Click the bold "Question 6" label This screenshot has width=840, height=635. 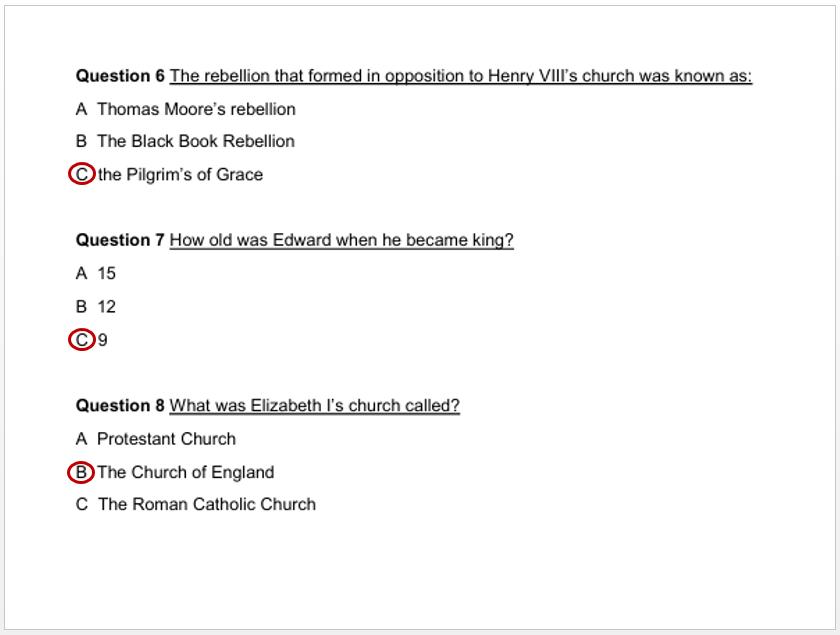pos(120,76)
